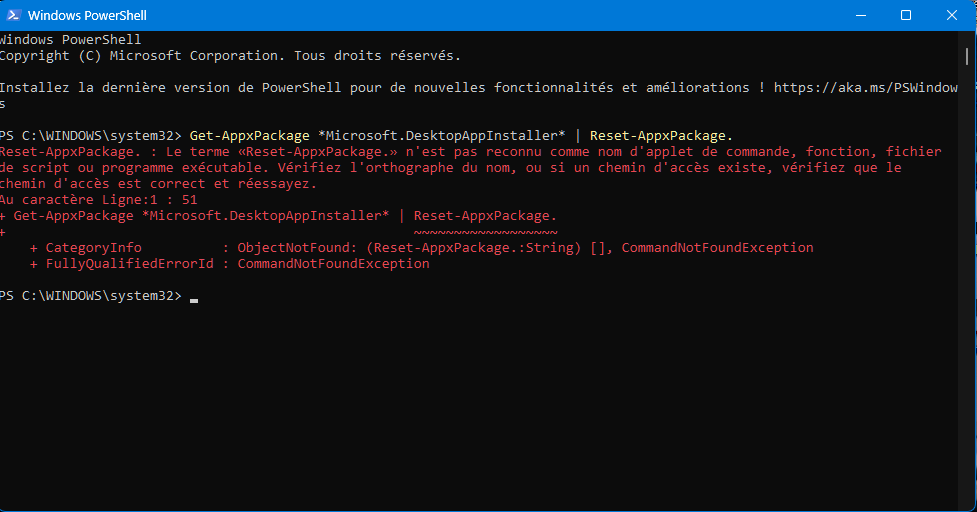Image resolution: width=977 pixels, height=512 pixels.
Task: Click the CategoryInfo label in the error
Action: coord(93,247)
